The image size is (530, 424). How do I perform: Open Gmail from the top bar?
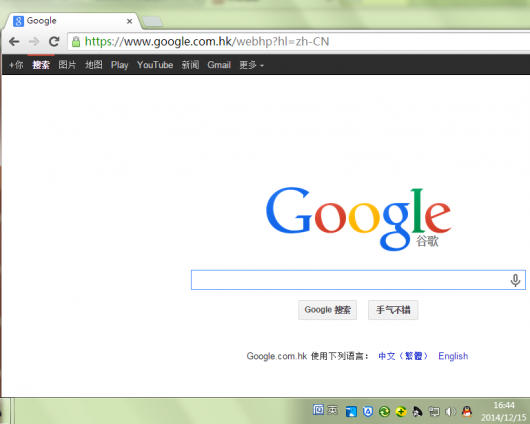pyautogui.click(x=219, y=65)
